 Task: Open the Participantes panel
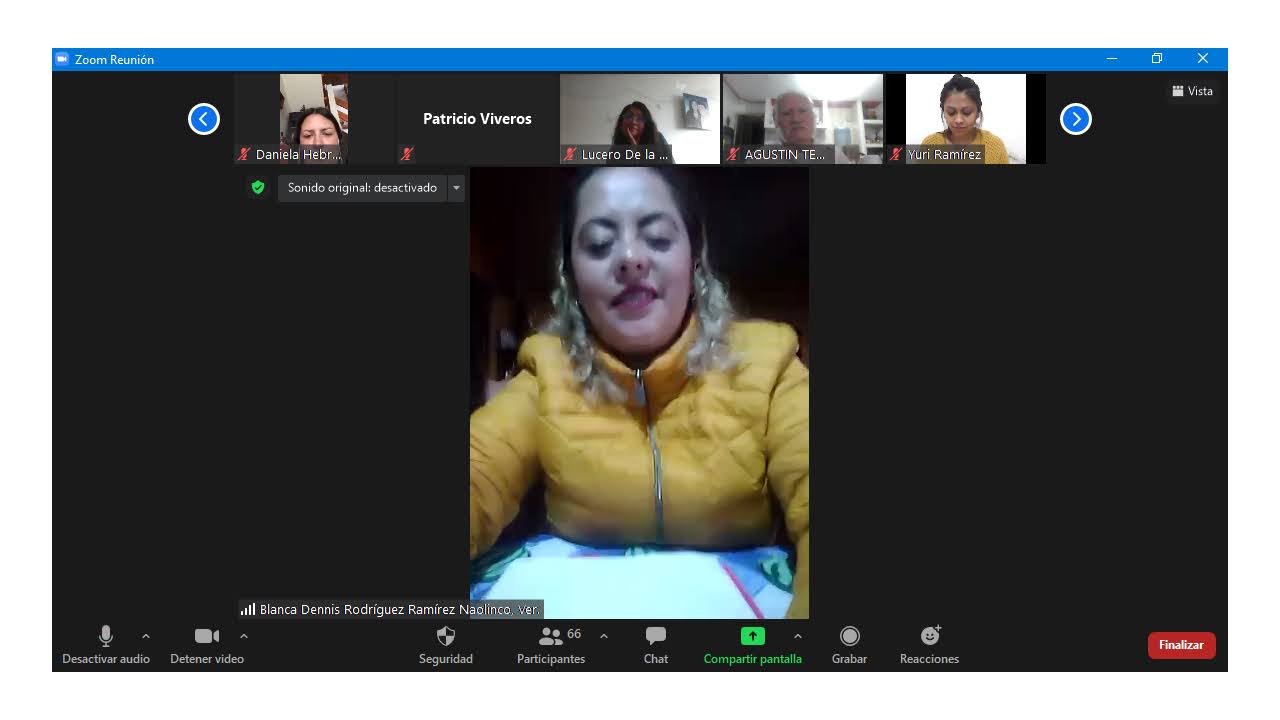(551, 645)
